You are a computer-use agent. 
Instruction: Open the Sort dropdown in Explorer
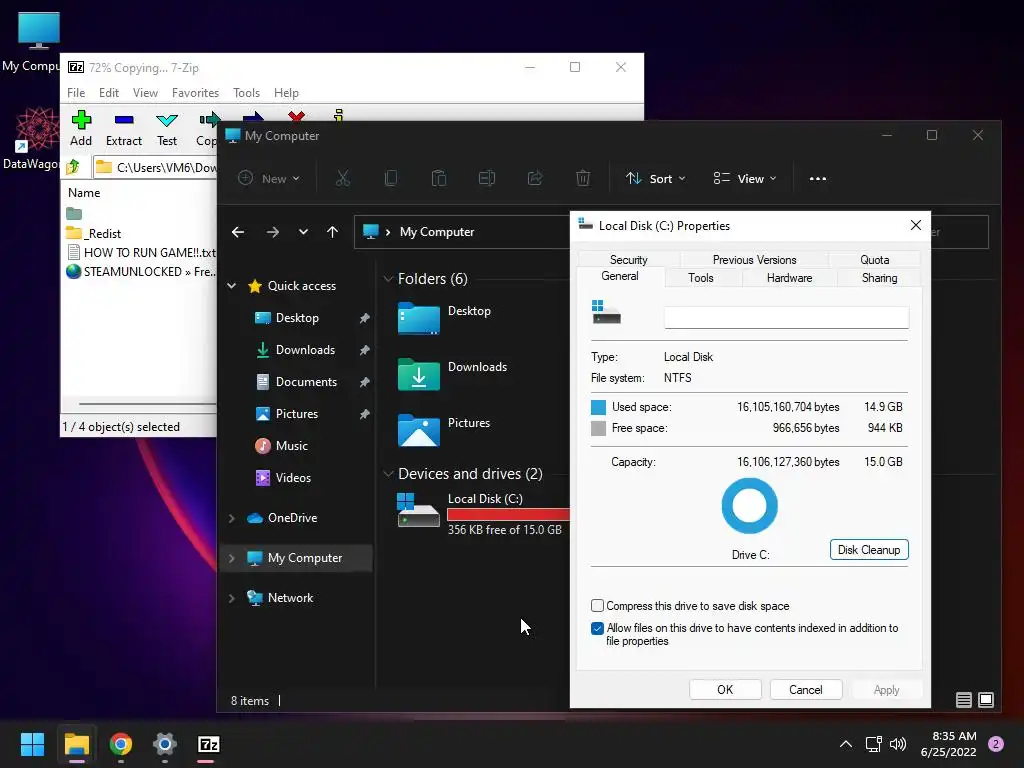[x=656, y=178]
